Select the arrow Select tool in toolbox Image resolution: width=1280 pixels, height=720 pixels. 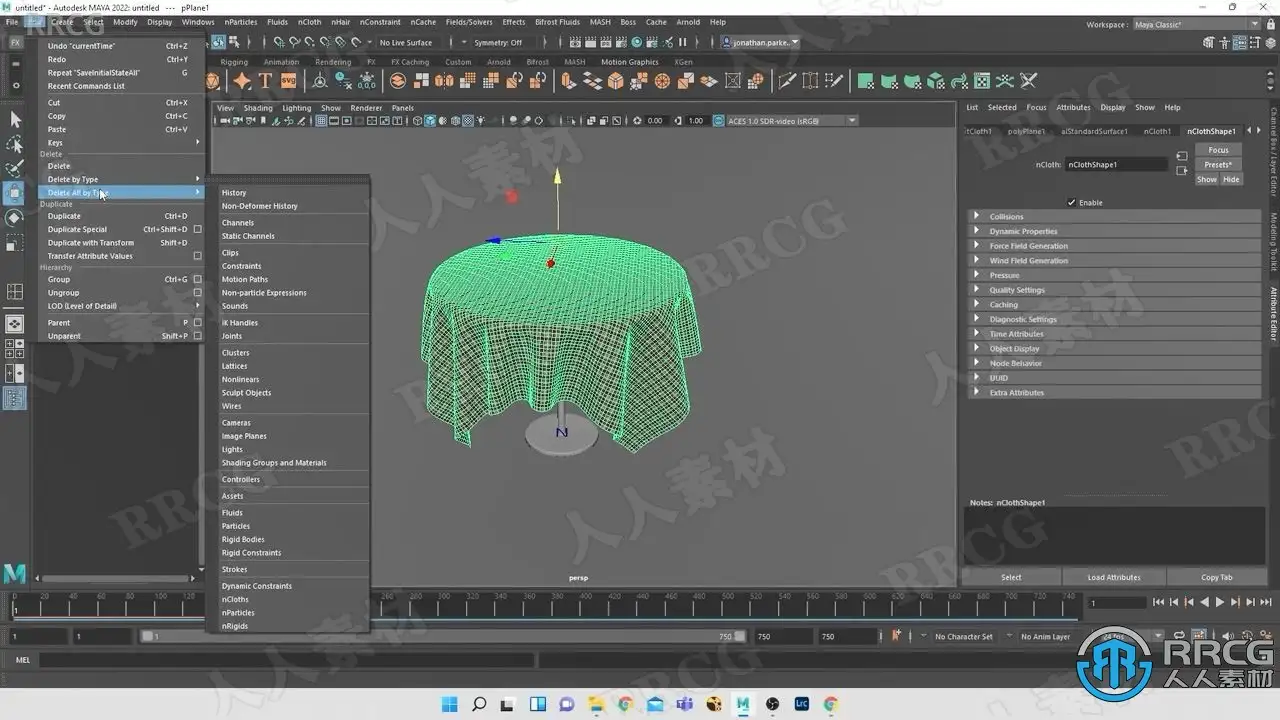tap(15, 119)
